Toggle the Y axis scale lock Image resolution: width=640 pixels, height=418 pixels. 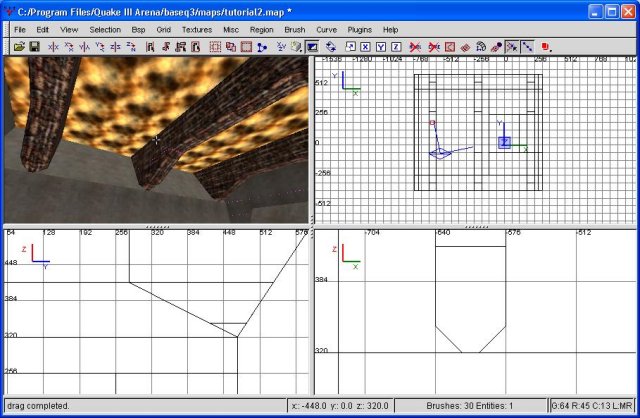pos(381,47)
